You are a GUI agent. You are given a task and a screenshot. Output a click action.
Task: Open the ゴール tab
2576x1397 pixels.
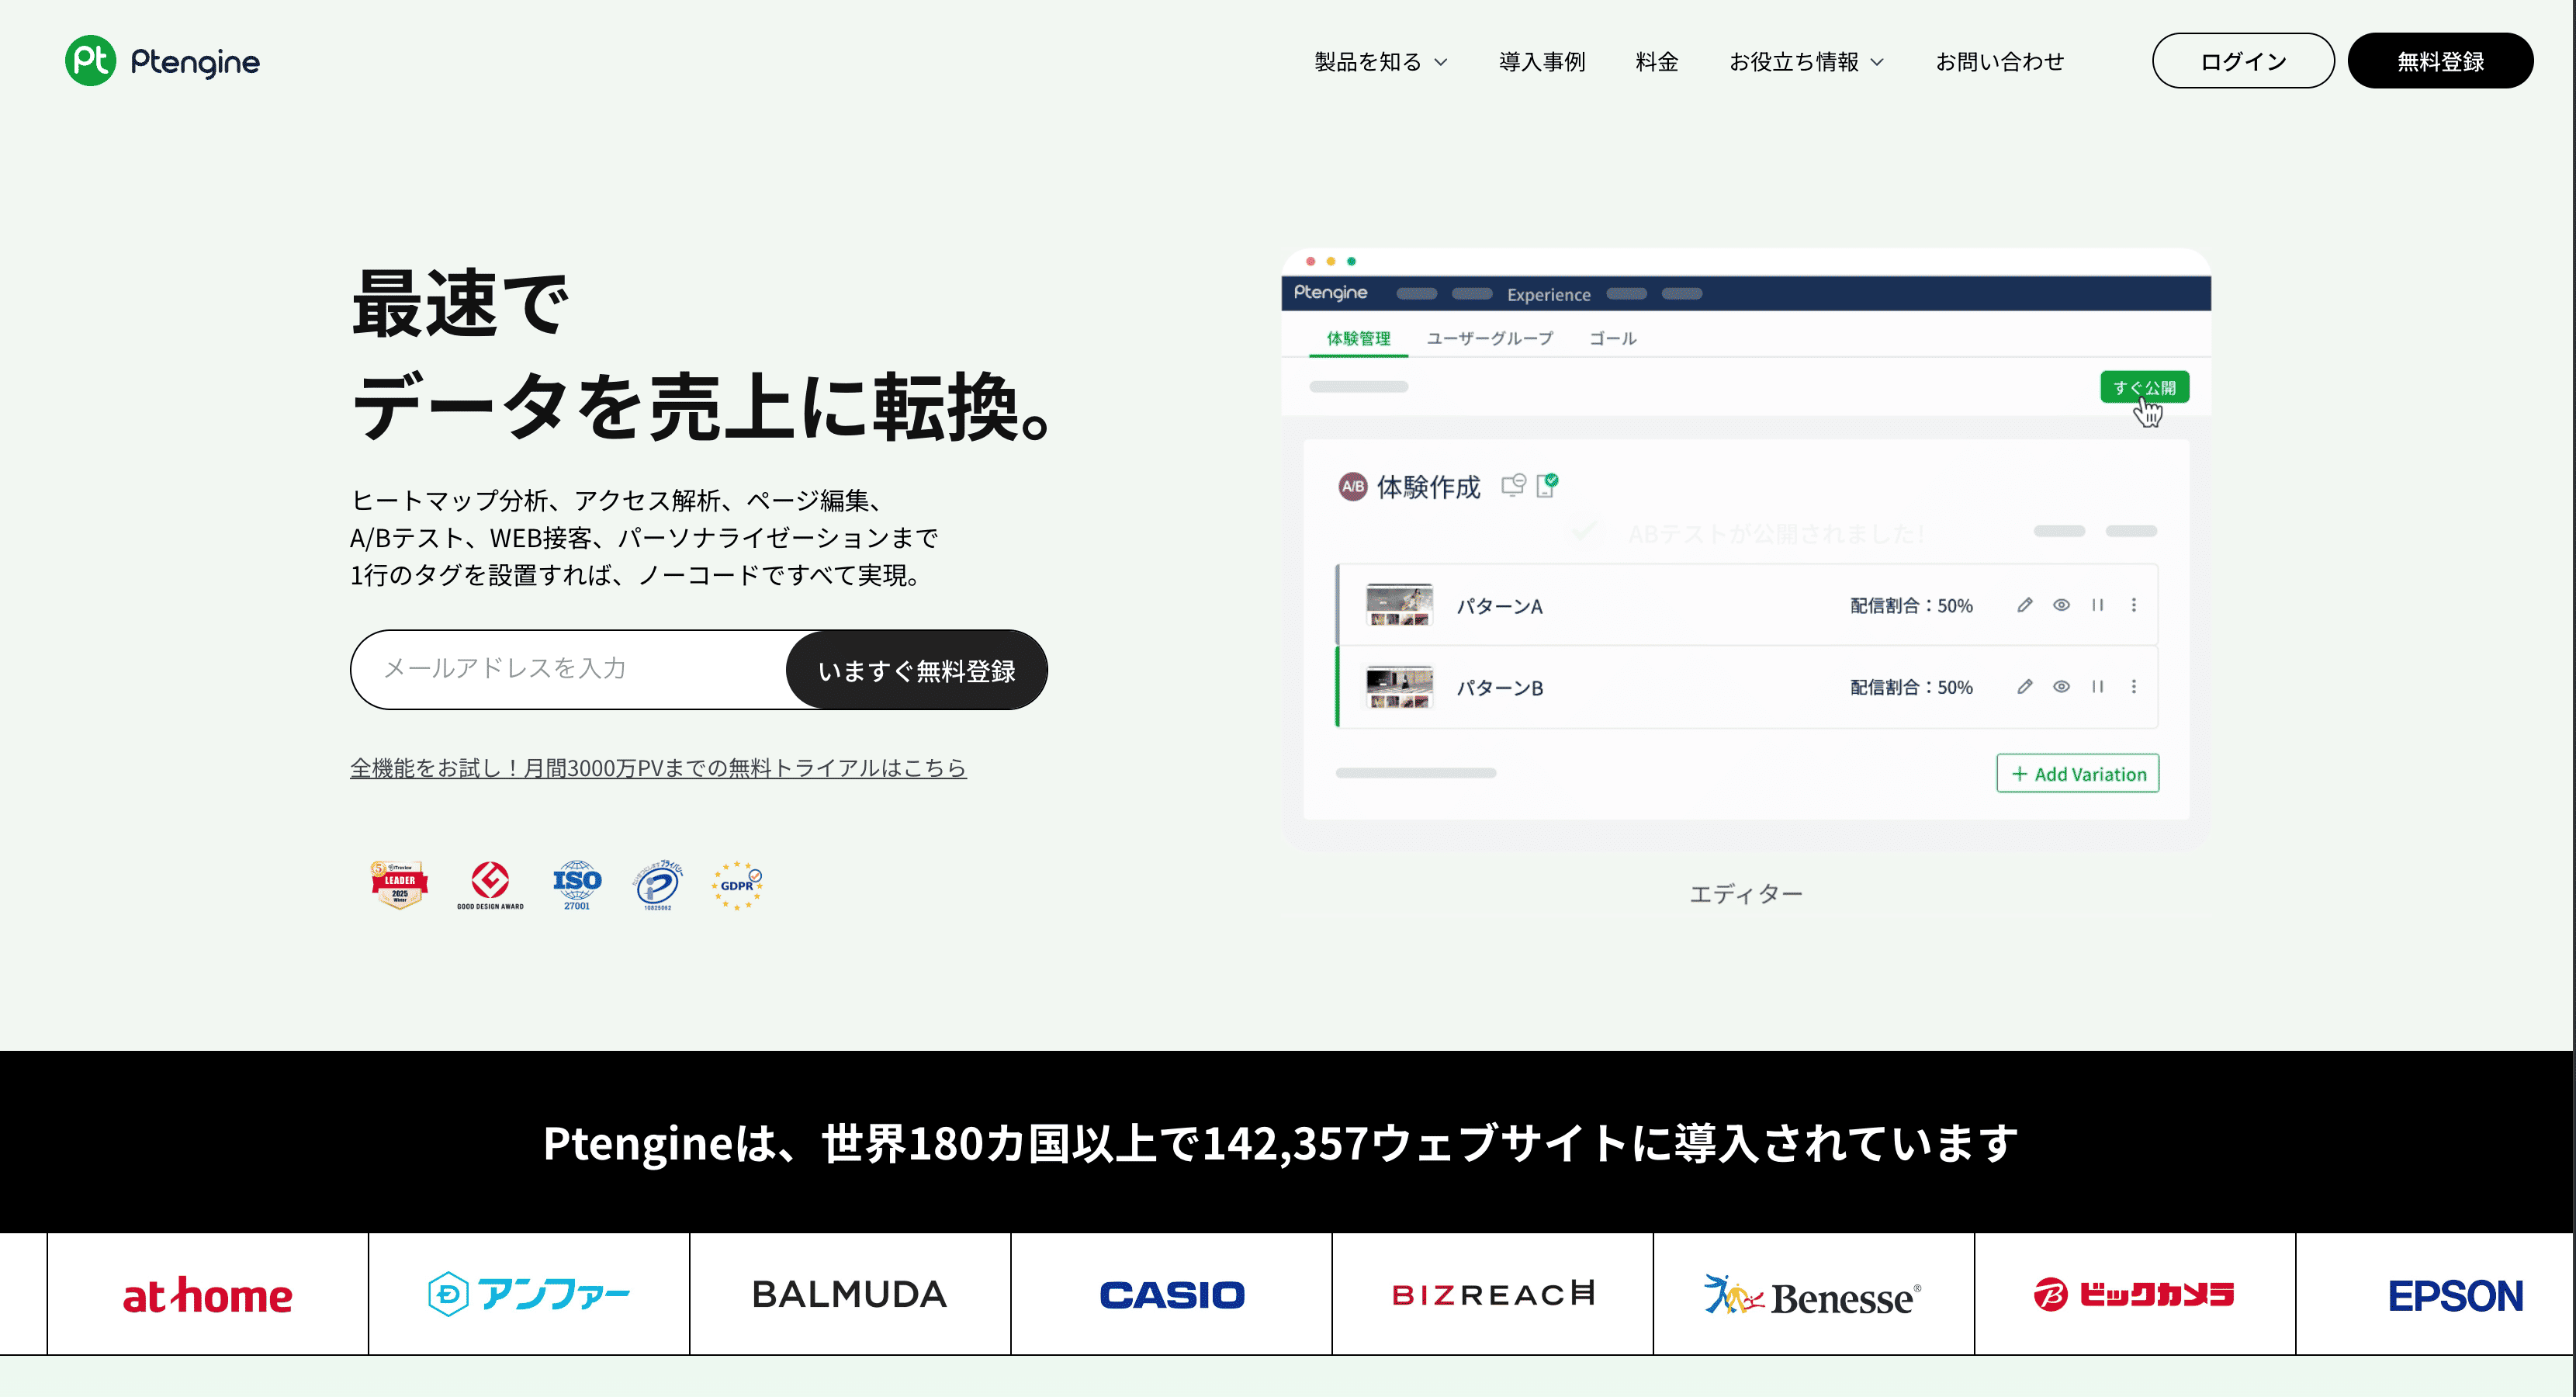pos(1612,338)
